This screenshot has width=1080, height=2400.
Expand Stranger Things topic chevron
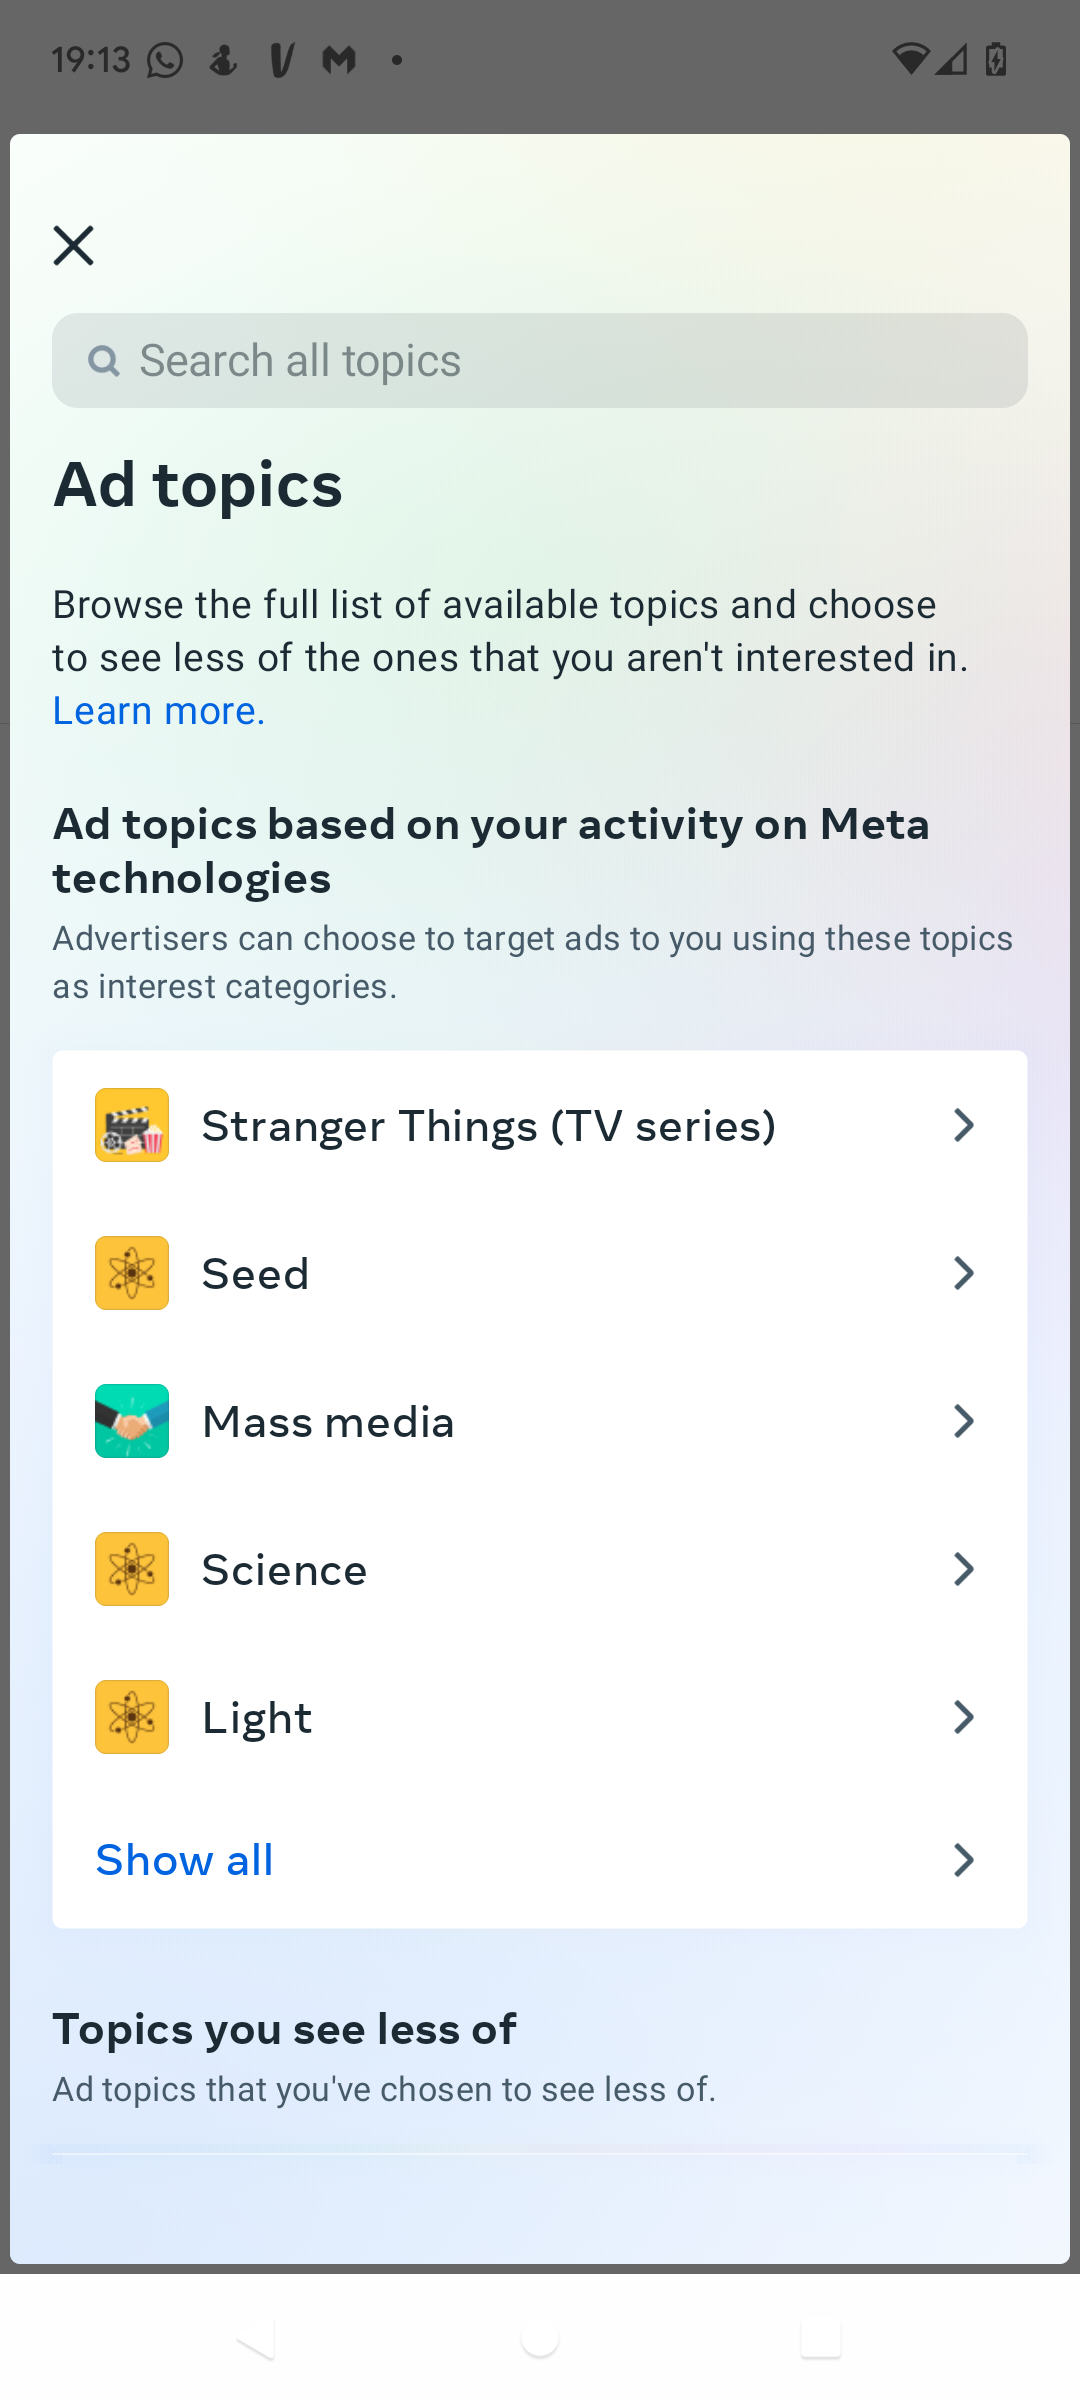pyautogui.click(x=963, y=1125)
